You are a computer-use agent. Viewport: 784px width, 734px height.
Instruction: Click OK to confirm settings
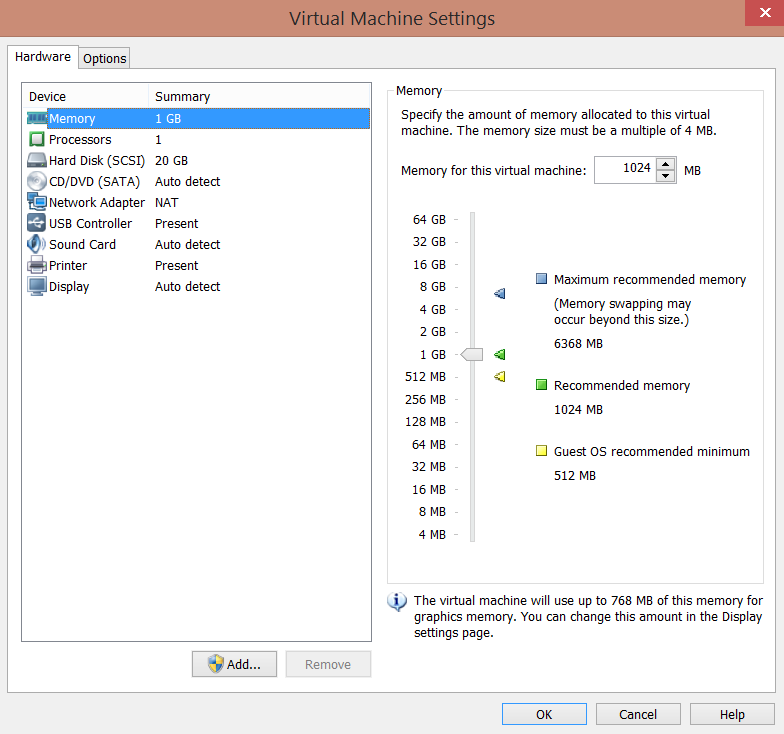tap(544, 714)
